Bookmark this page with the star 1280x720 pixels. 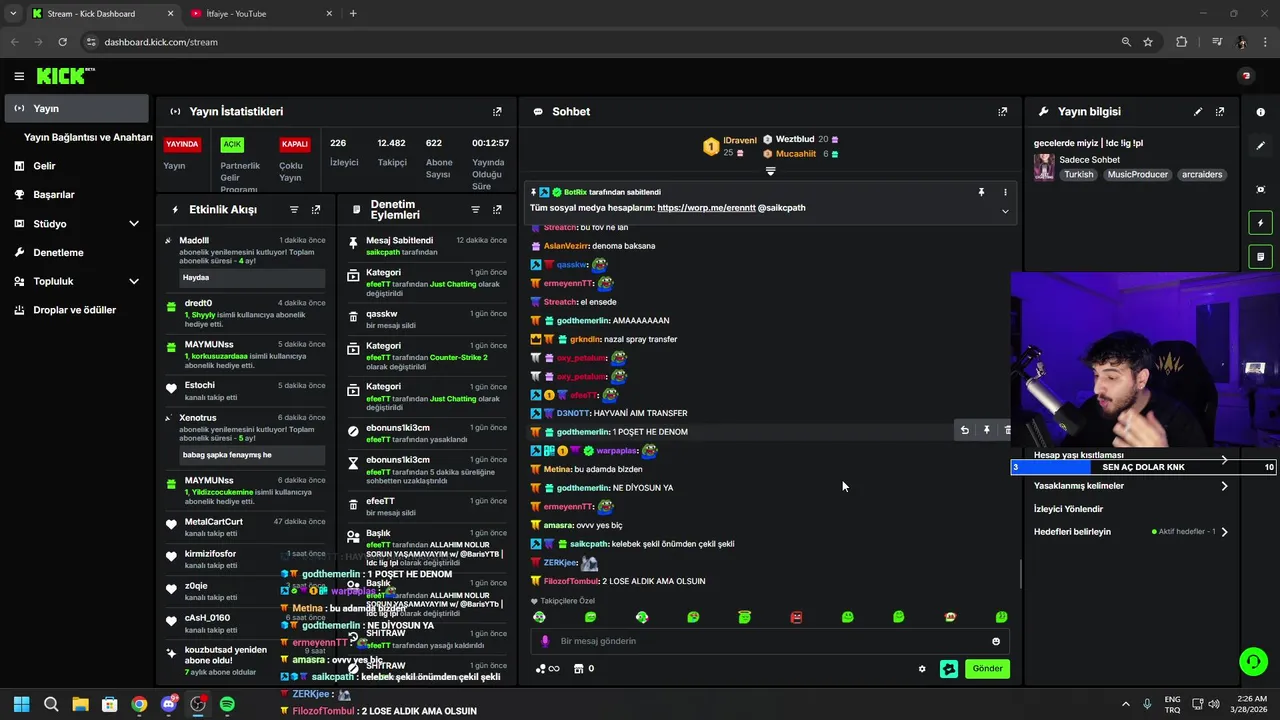click(1148, 42)
